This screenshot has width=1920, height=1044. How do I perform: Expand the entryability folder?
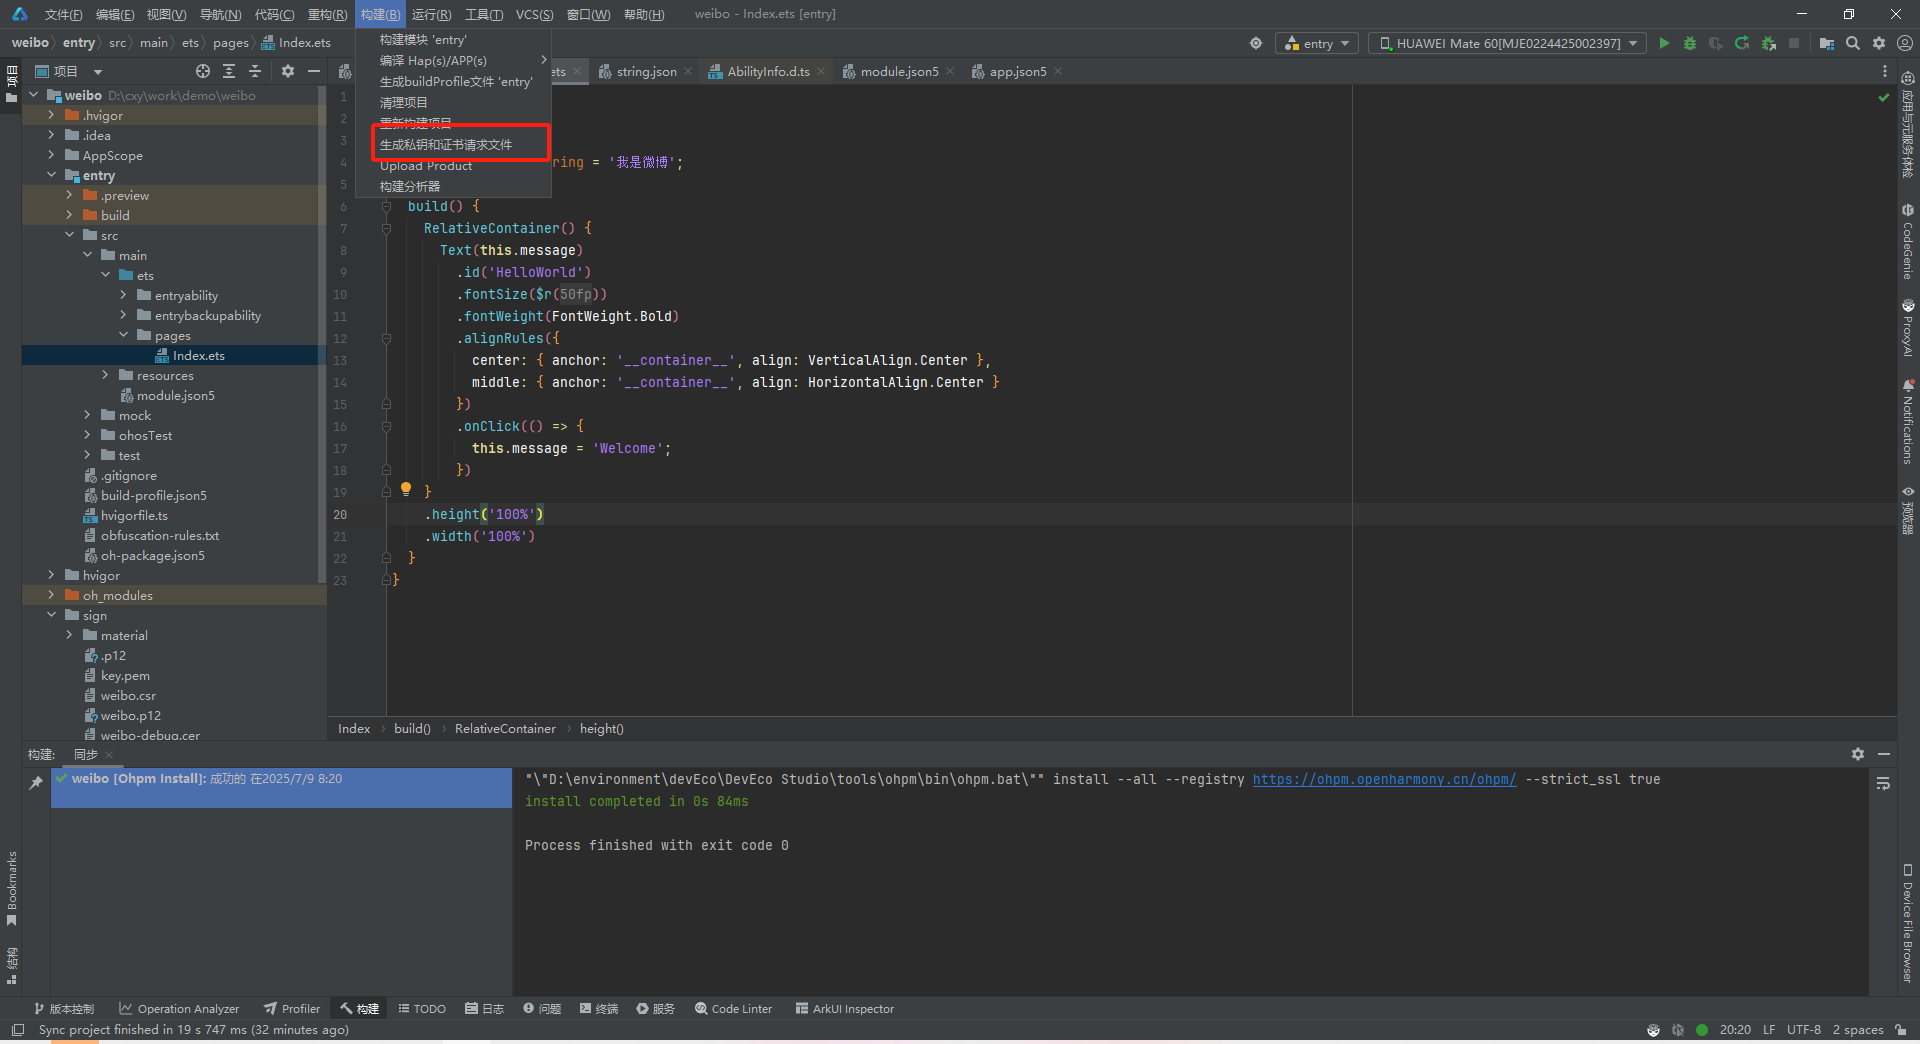123,295
